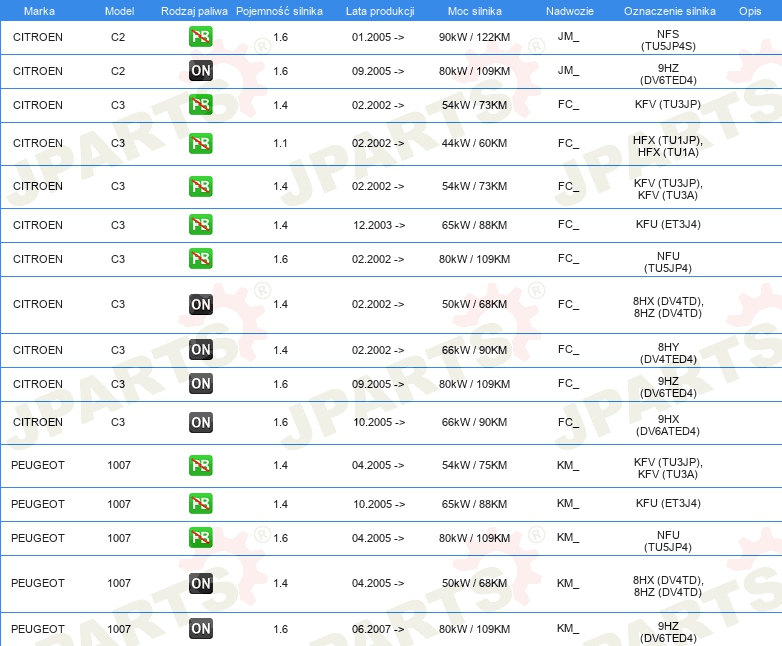
Task: Click diesel icon in C3 8HY (DV4TED4) row
Action: pos(200,350)
